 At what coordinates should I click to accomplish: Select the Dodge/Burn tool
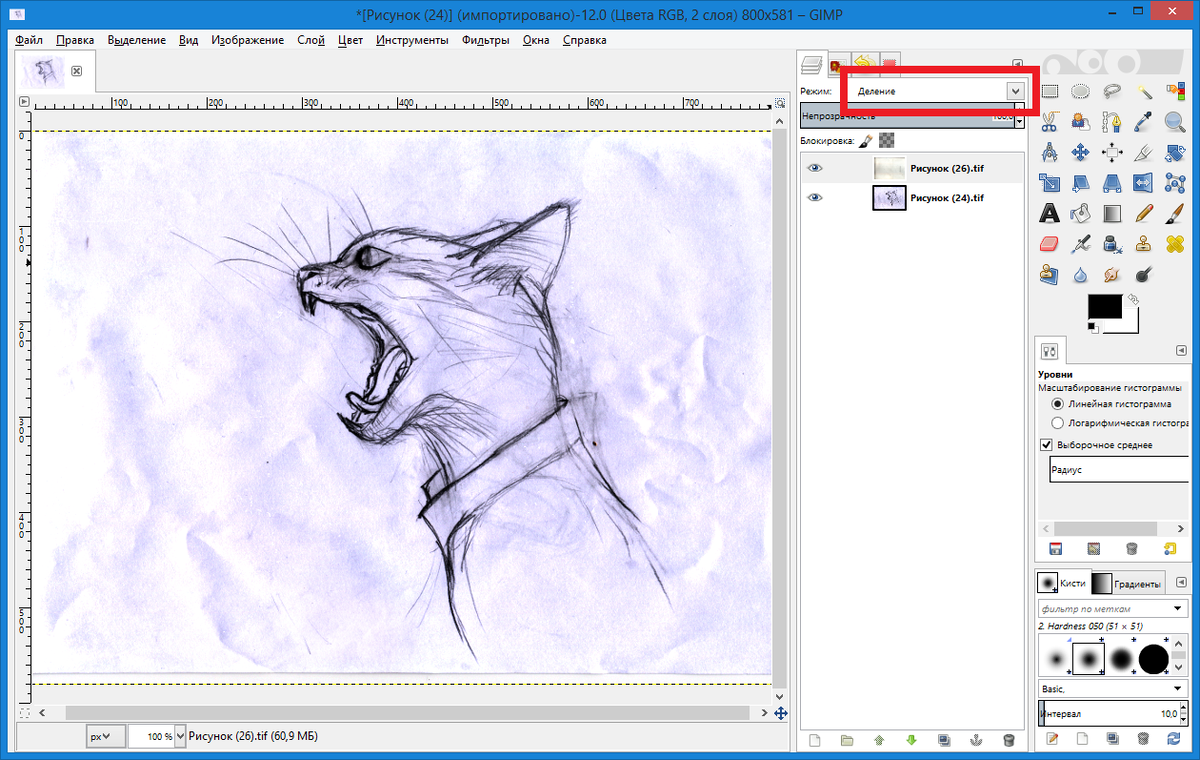pyautogui.click(x=1144, y=274)
